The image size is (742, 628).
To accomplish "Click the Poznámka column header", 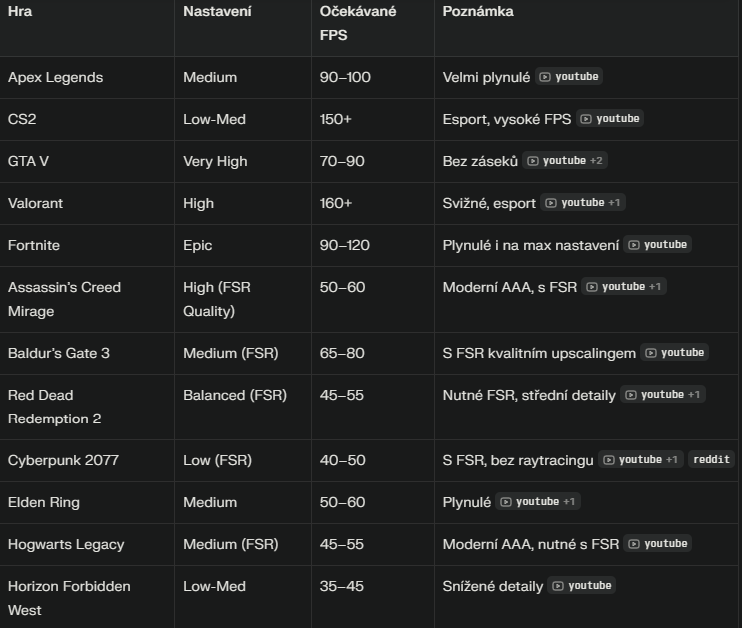I will coord(478,12).
